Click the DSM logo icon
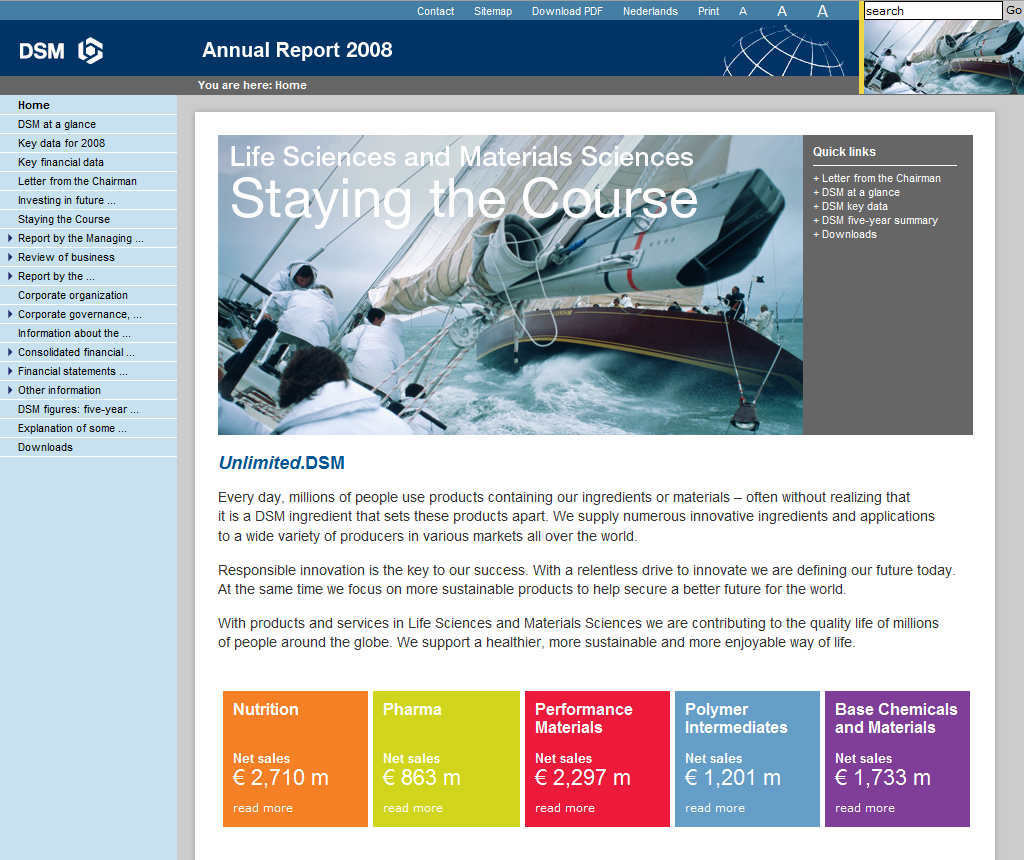The image size is (1024, 860). pos(90,51)
